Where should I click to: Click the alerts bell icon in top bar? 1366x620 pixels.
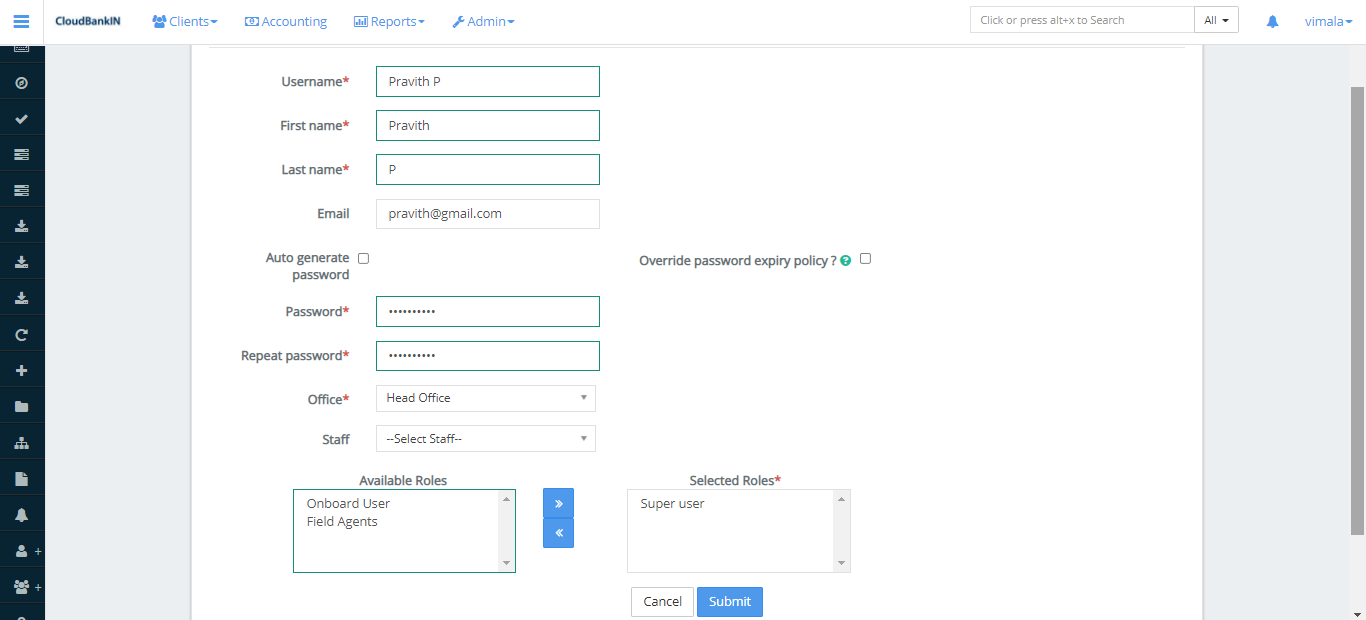click(1272, 20)
